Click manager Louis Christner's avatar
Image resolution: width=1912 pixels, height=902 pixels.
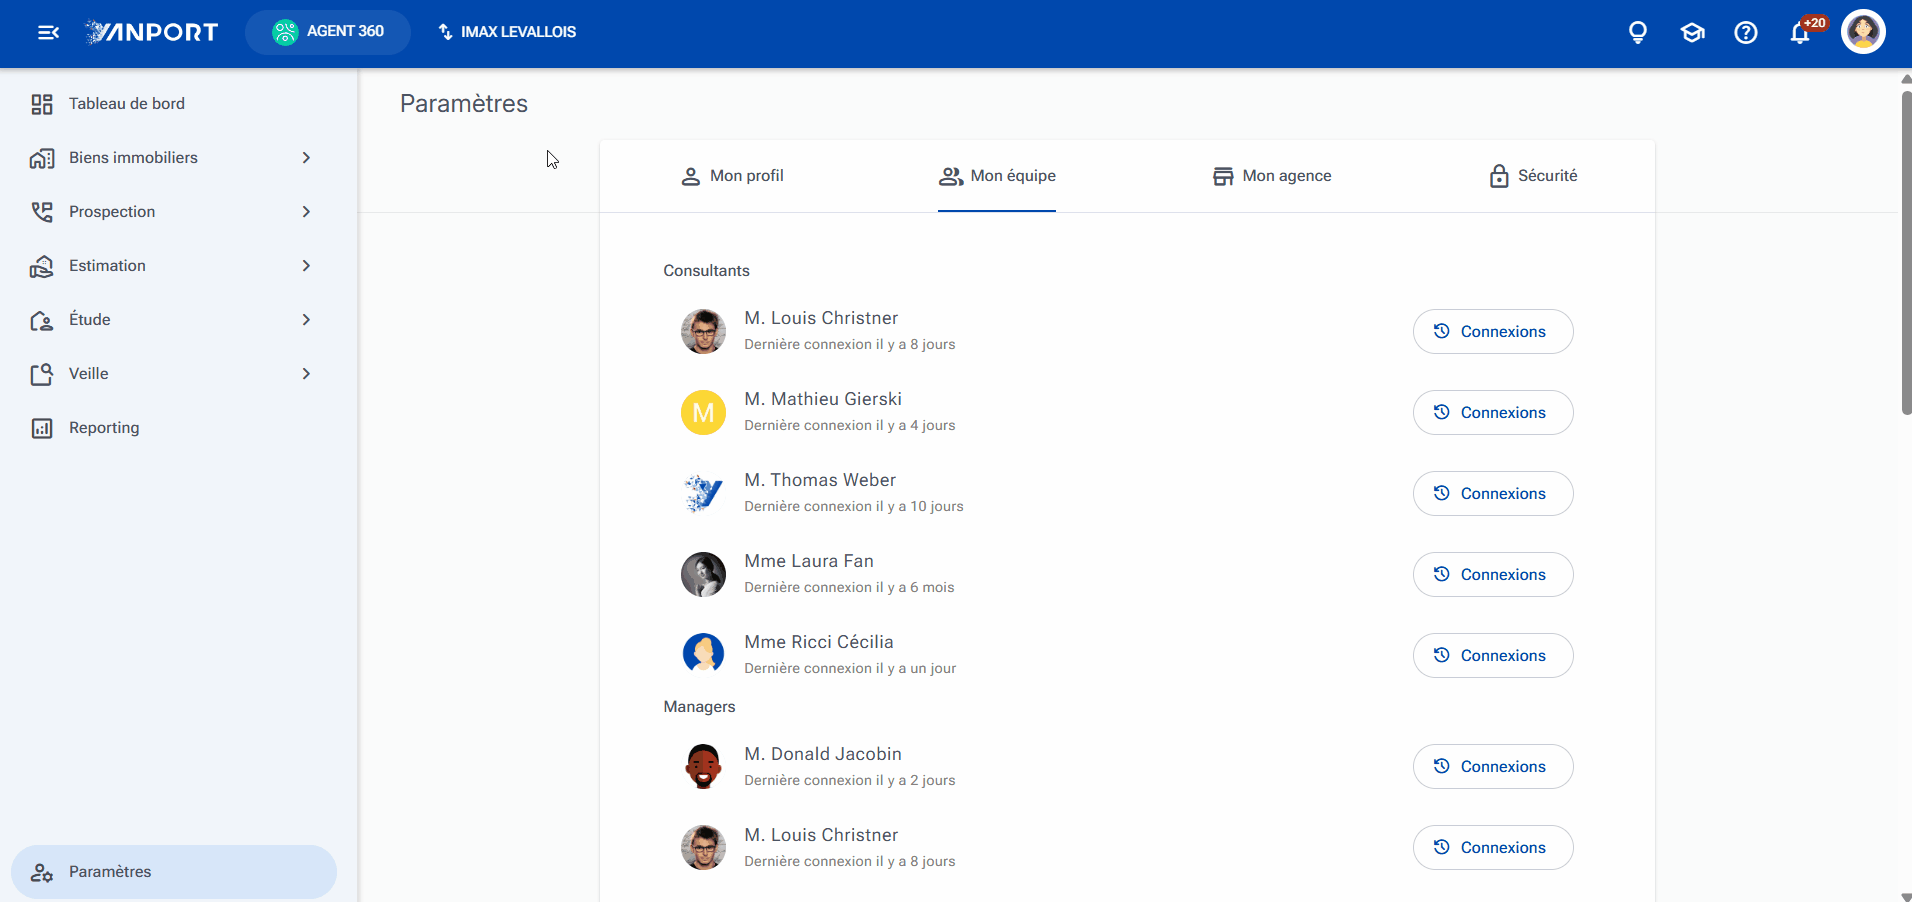[704, 848]
